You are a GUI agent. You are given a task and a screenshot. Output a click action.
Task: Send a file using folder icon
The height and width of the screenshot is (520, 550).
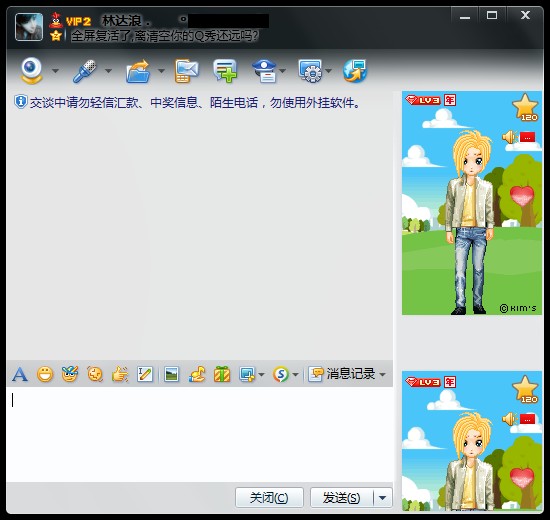pyautogui.click(x=138, y=71)
